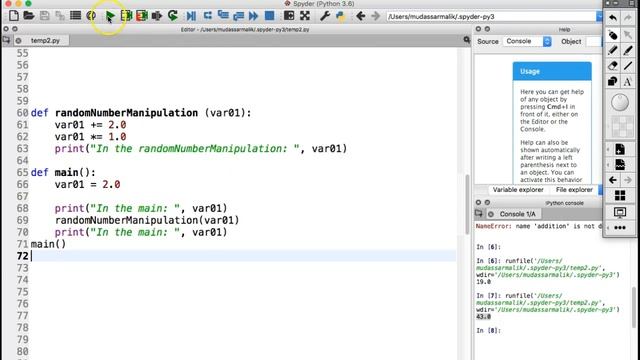The height and width of the screenshot is (360, 640).
Task: Select the pencil drawing tool
Action: 612,50
